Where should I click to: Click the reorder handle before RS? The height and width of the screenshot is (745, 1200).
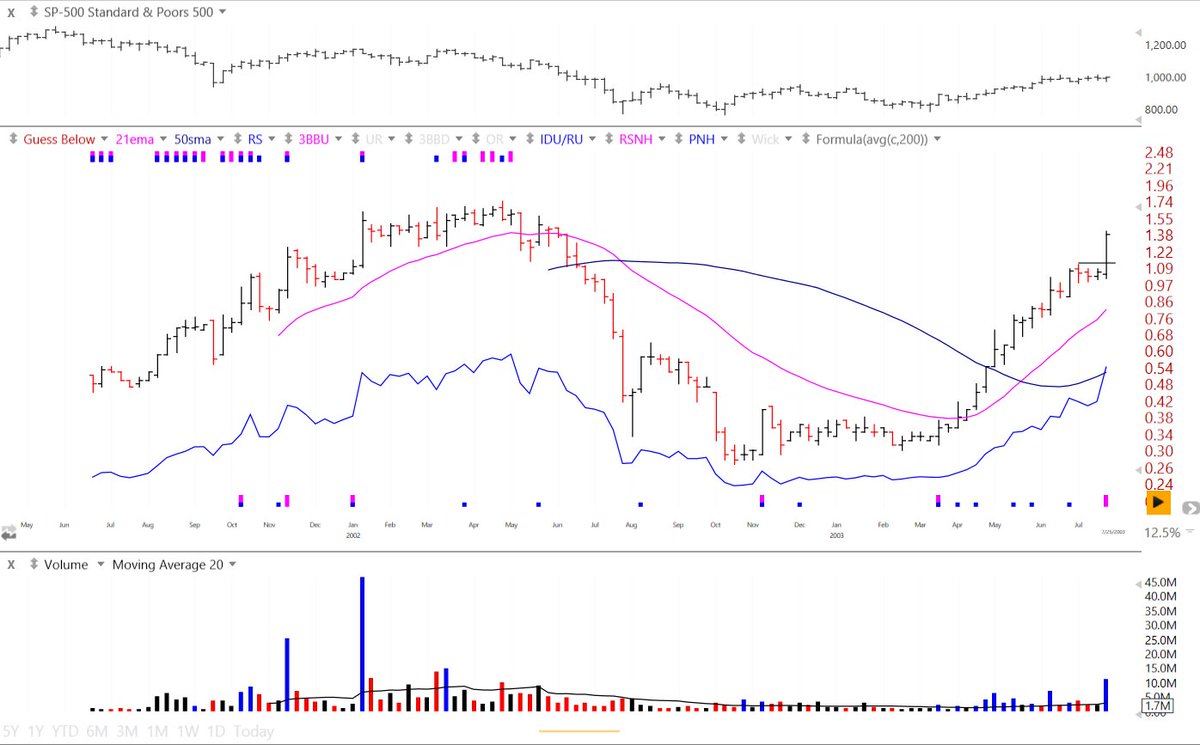pos(237,139)
